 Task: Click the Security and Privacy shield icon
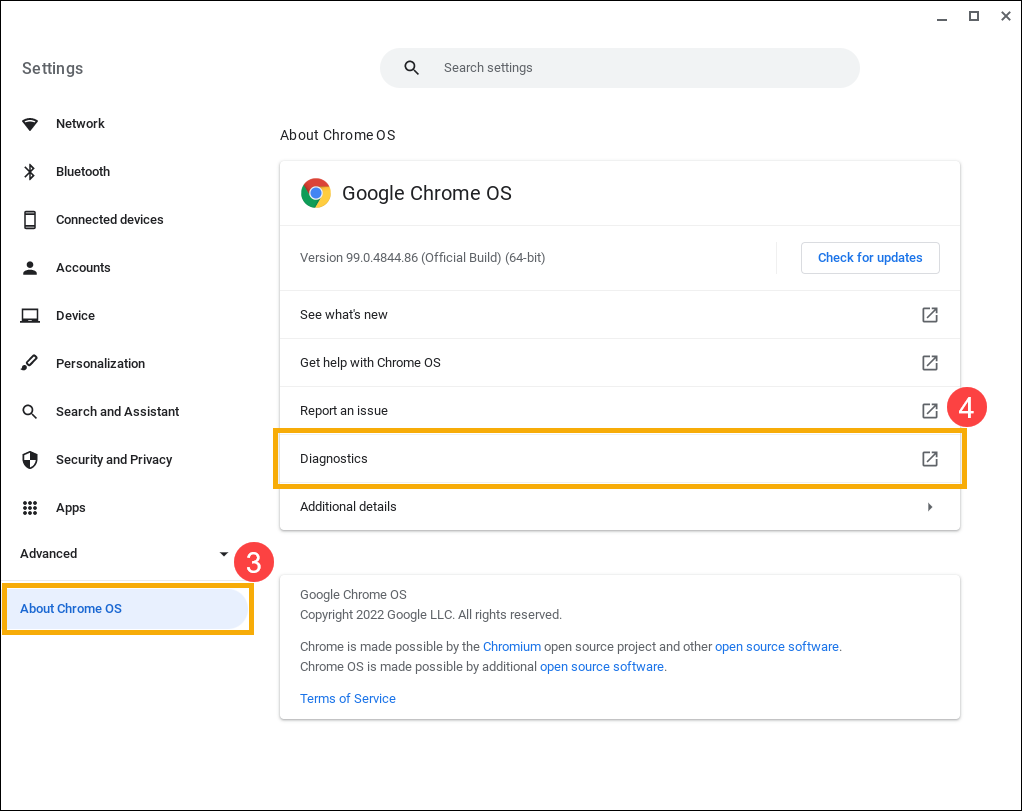30,460
